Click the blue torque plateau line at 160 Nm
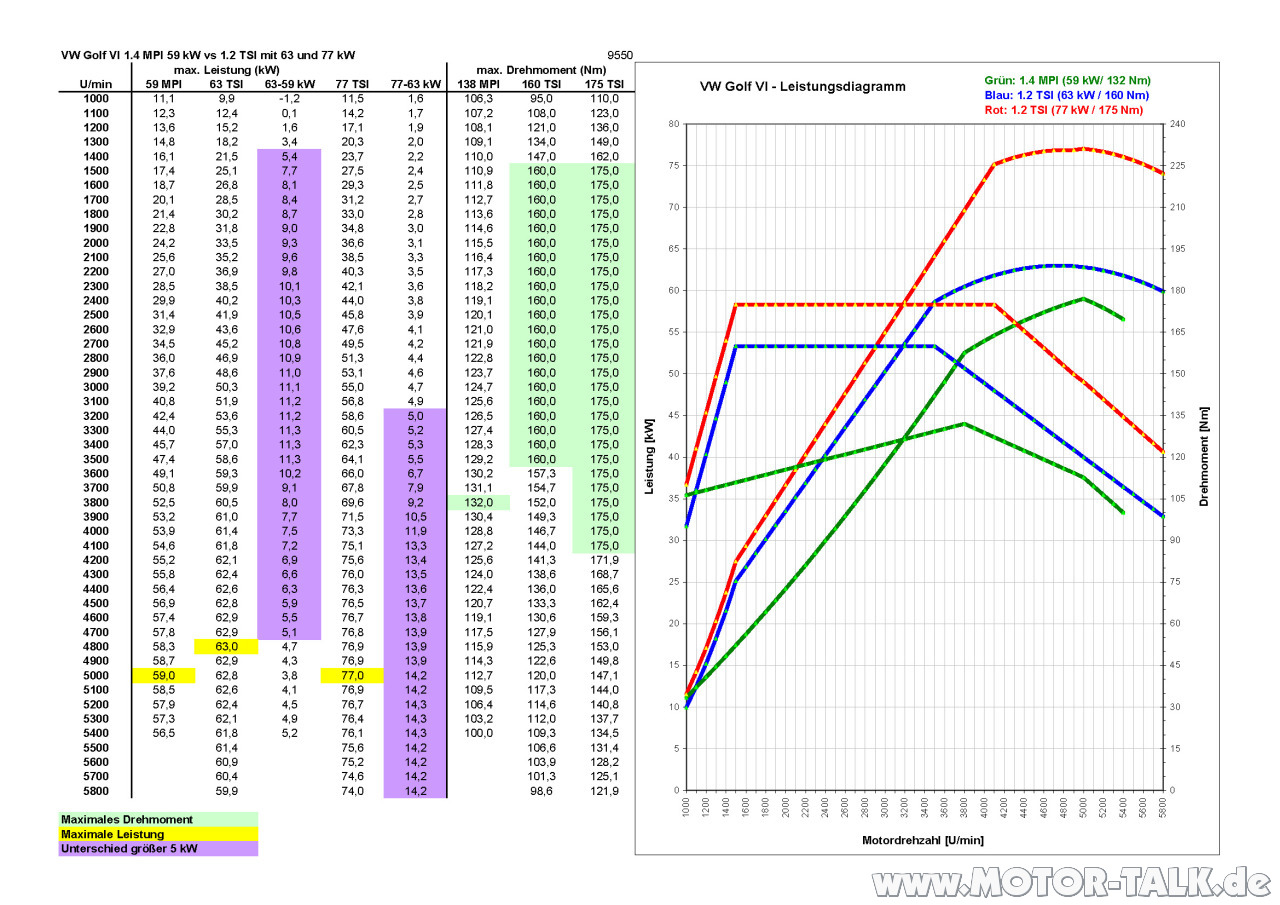Image resolution: width=1280 pixels, height=905 pixels. click(834, 346)
